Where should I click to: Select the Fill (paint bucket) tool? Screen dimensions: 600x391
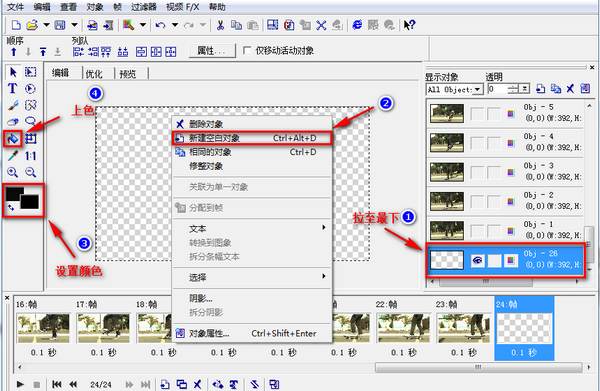coord(12,138)
